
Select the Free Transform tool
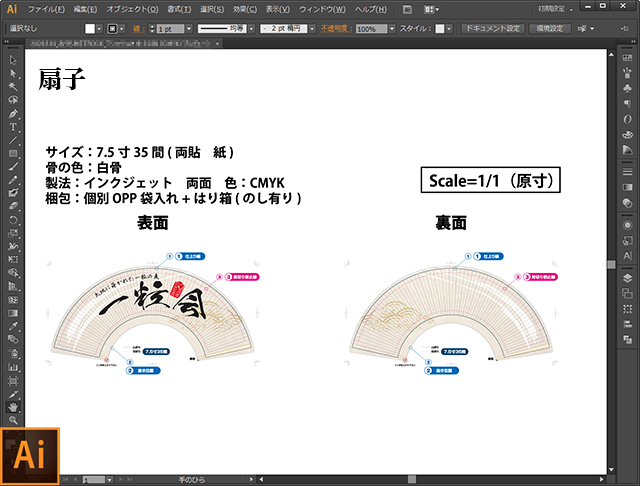13,260
